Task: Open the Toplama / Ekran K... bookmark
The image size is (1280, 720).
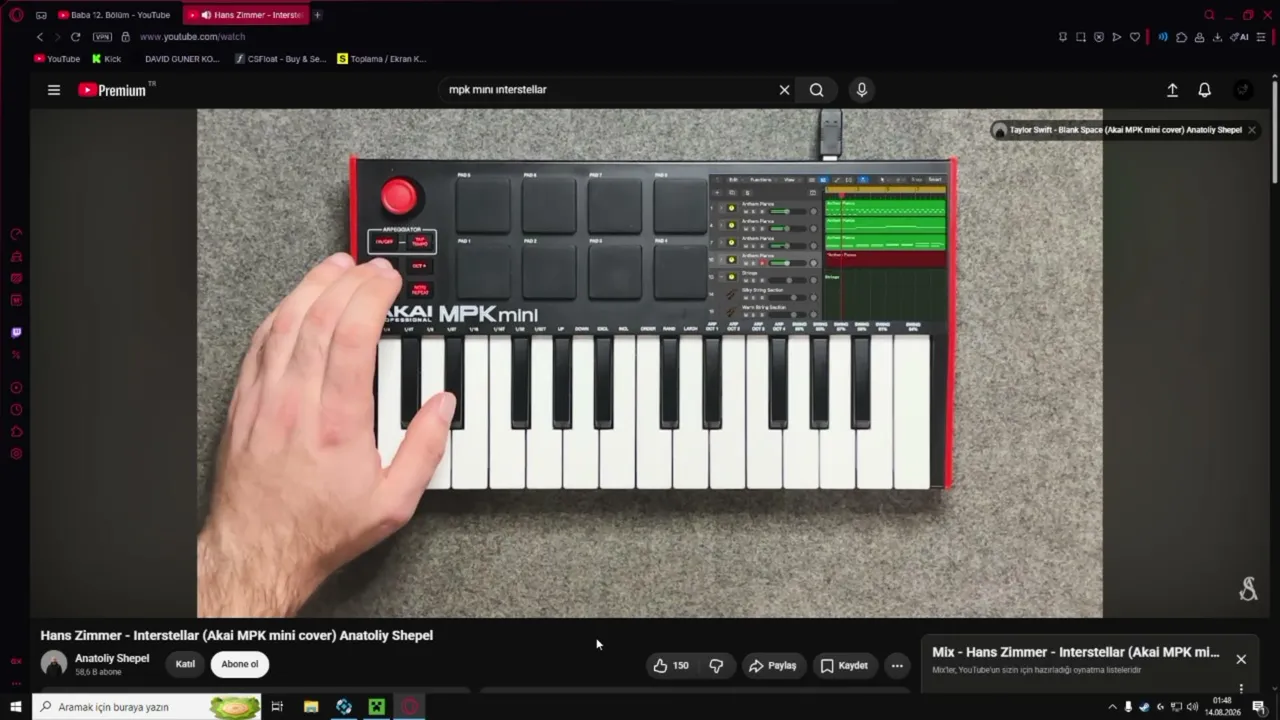Action: [382, 59]
